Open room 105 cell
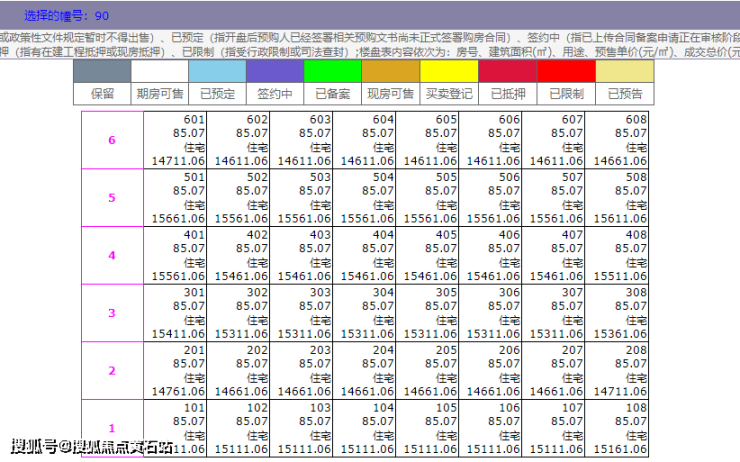Viewport: 740px width, 462px height. (427, 428)
